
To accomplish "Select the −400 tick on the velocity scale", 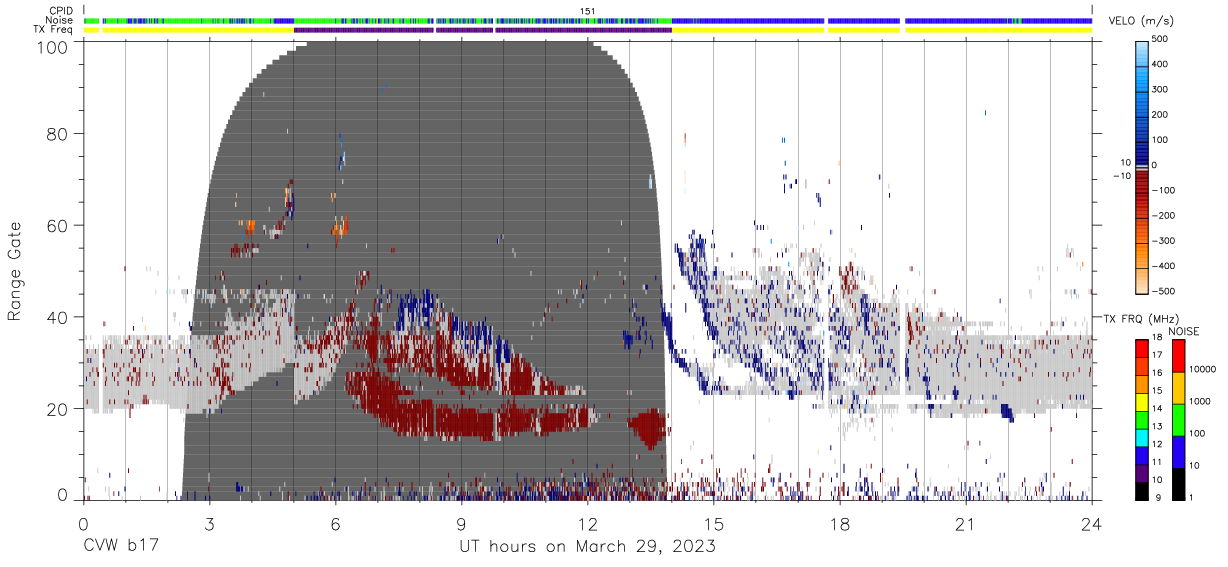I will pyautogui.click(x=1162, y=266).
